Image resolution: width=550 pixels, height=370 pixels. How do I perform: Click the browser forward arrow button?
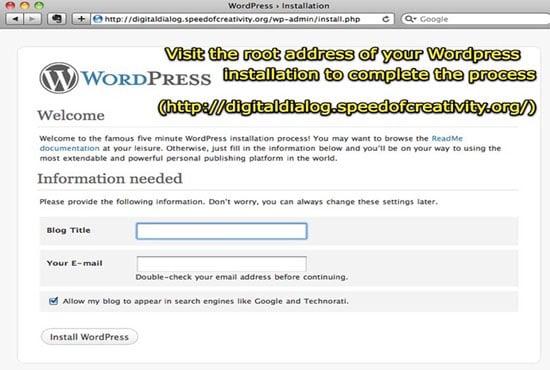(32, 19)
